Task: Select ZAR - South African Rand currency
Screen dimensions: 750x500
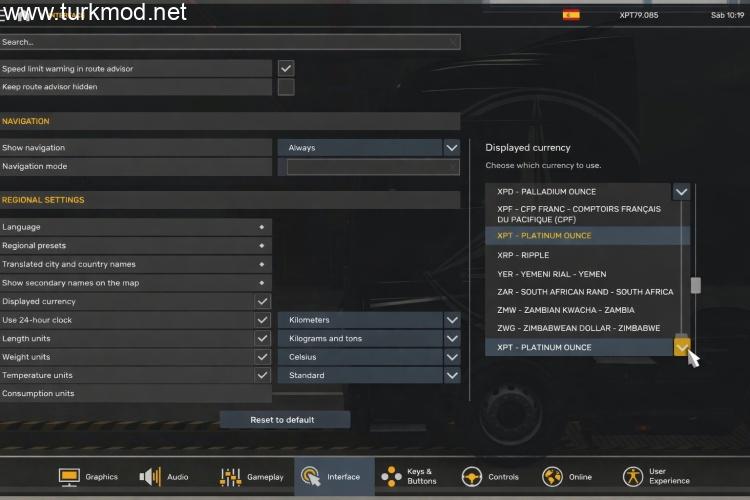Action: tap(587, 292)
